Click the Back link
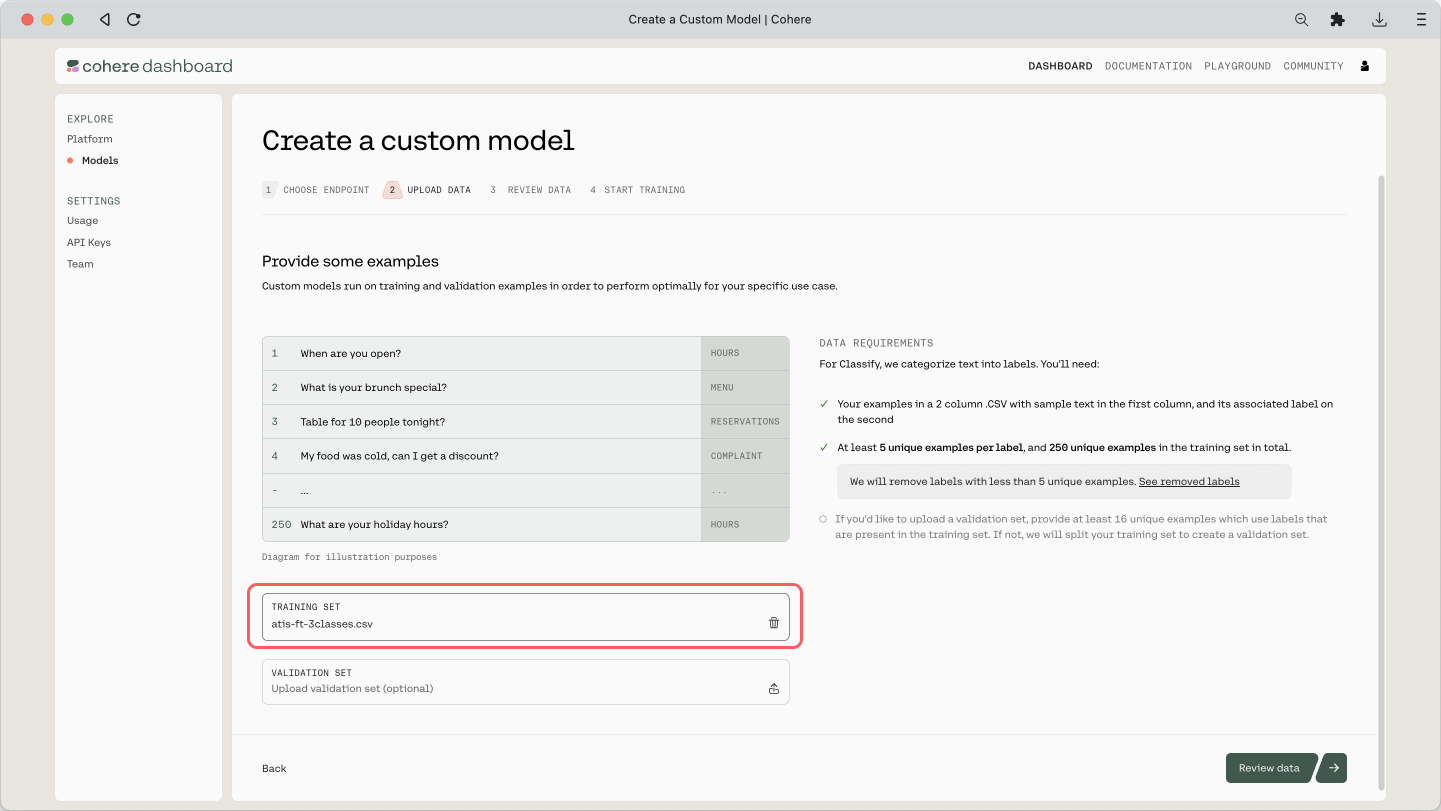The width and height of the screenshot is (1441, 811). coord(274,768)
